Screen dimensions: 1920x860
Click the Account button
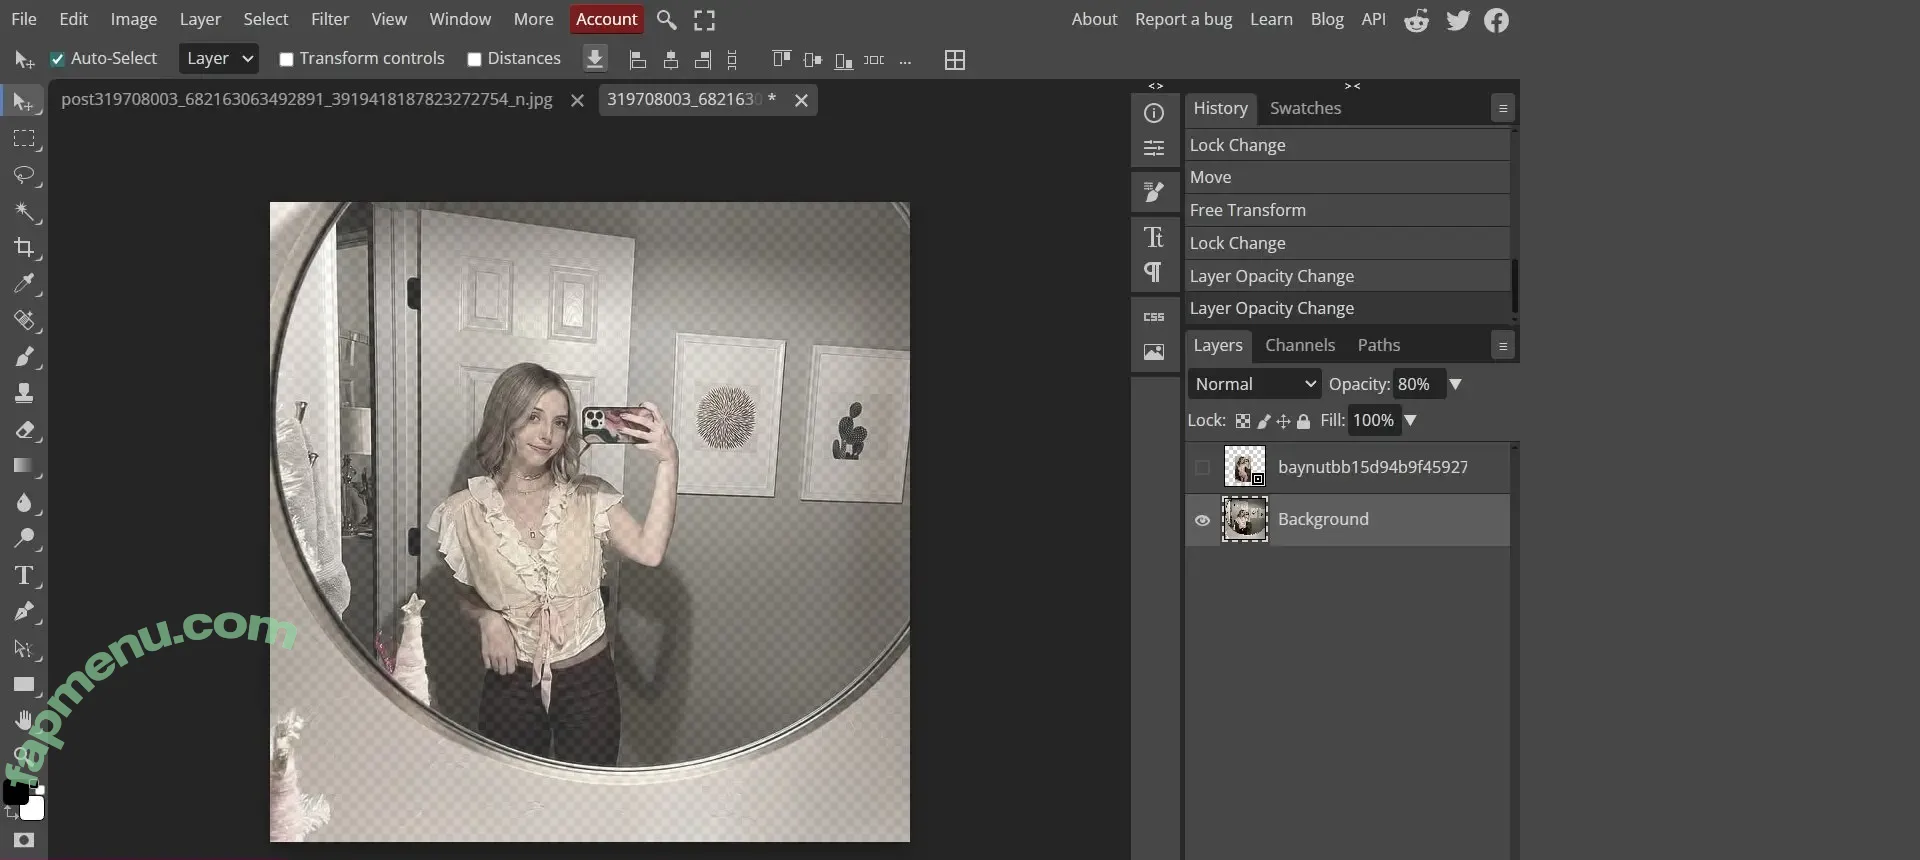click(606, 19)
